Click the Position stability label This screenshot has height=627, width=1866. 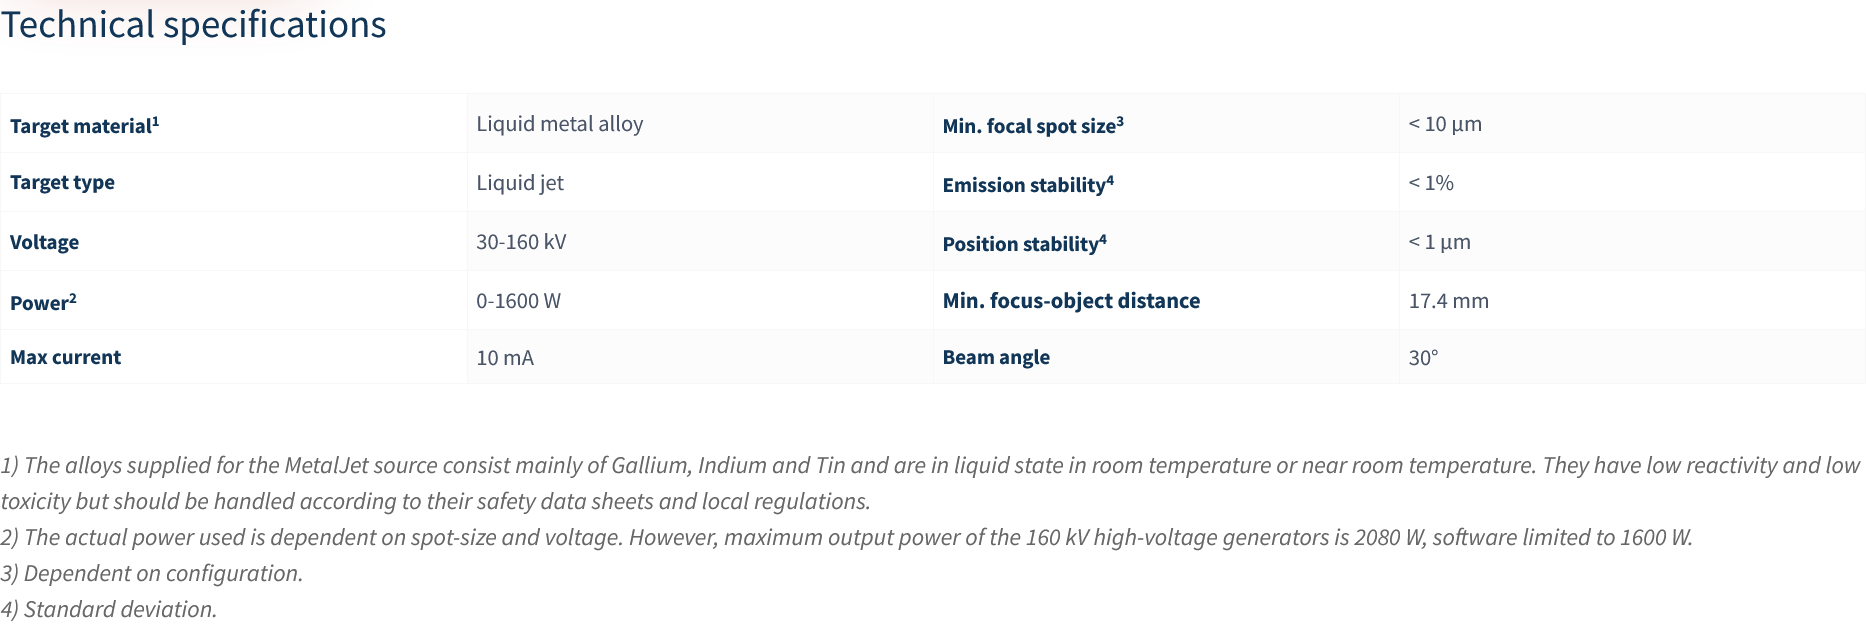click(x=1024, y=243)
